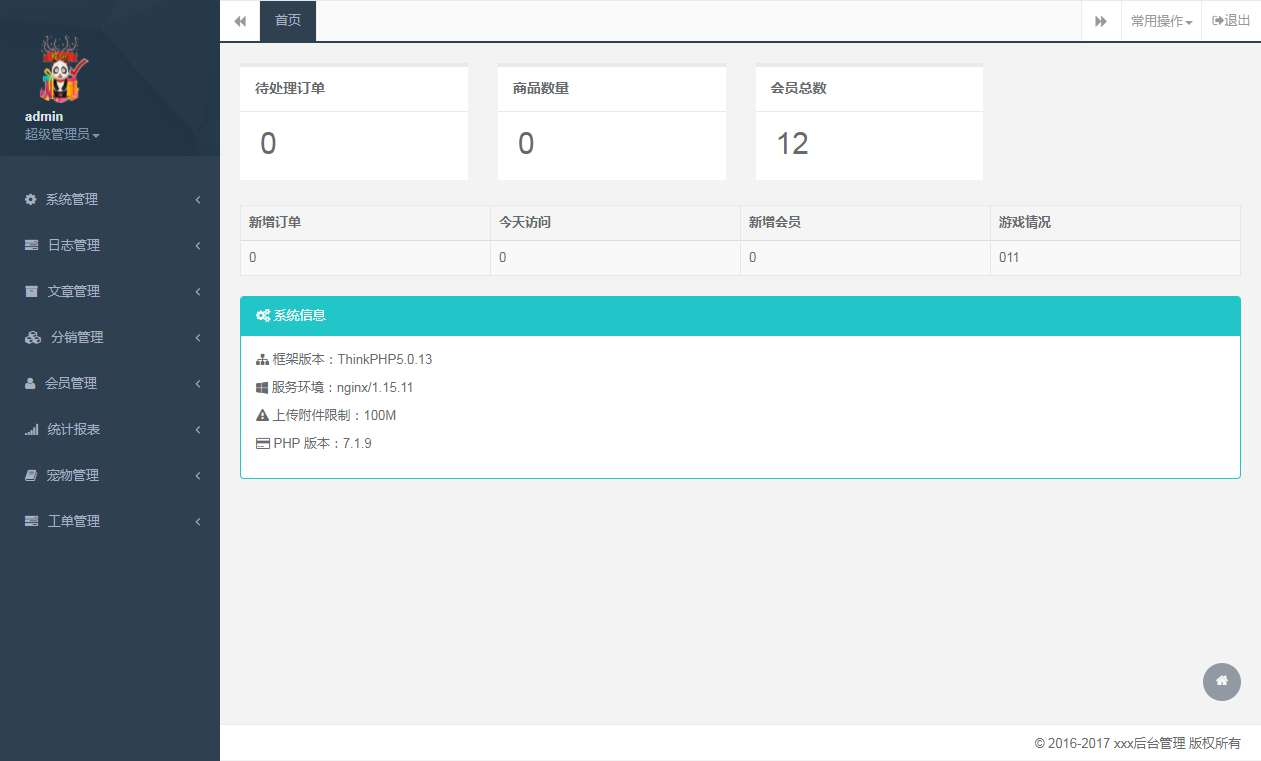Image resolution: width=1261 pixels, height=761 pixels.
Task: Click the bar chart icon beside 统计报表
Action: (x=31, y=429)
